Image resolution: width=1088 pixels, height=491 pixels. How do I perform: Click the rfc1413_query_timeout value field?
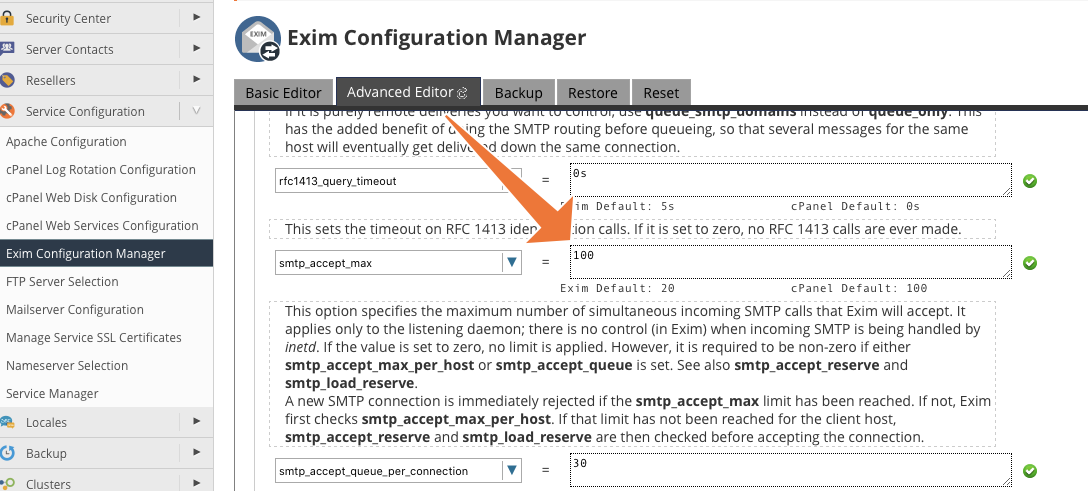[790, 180]
